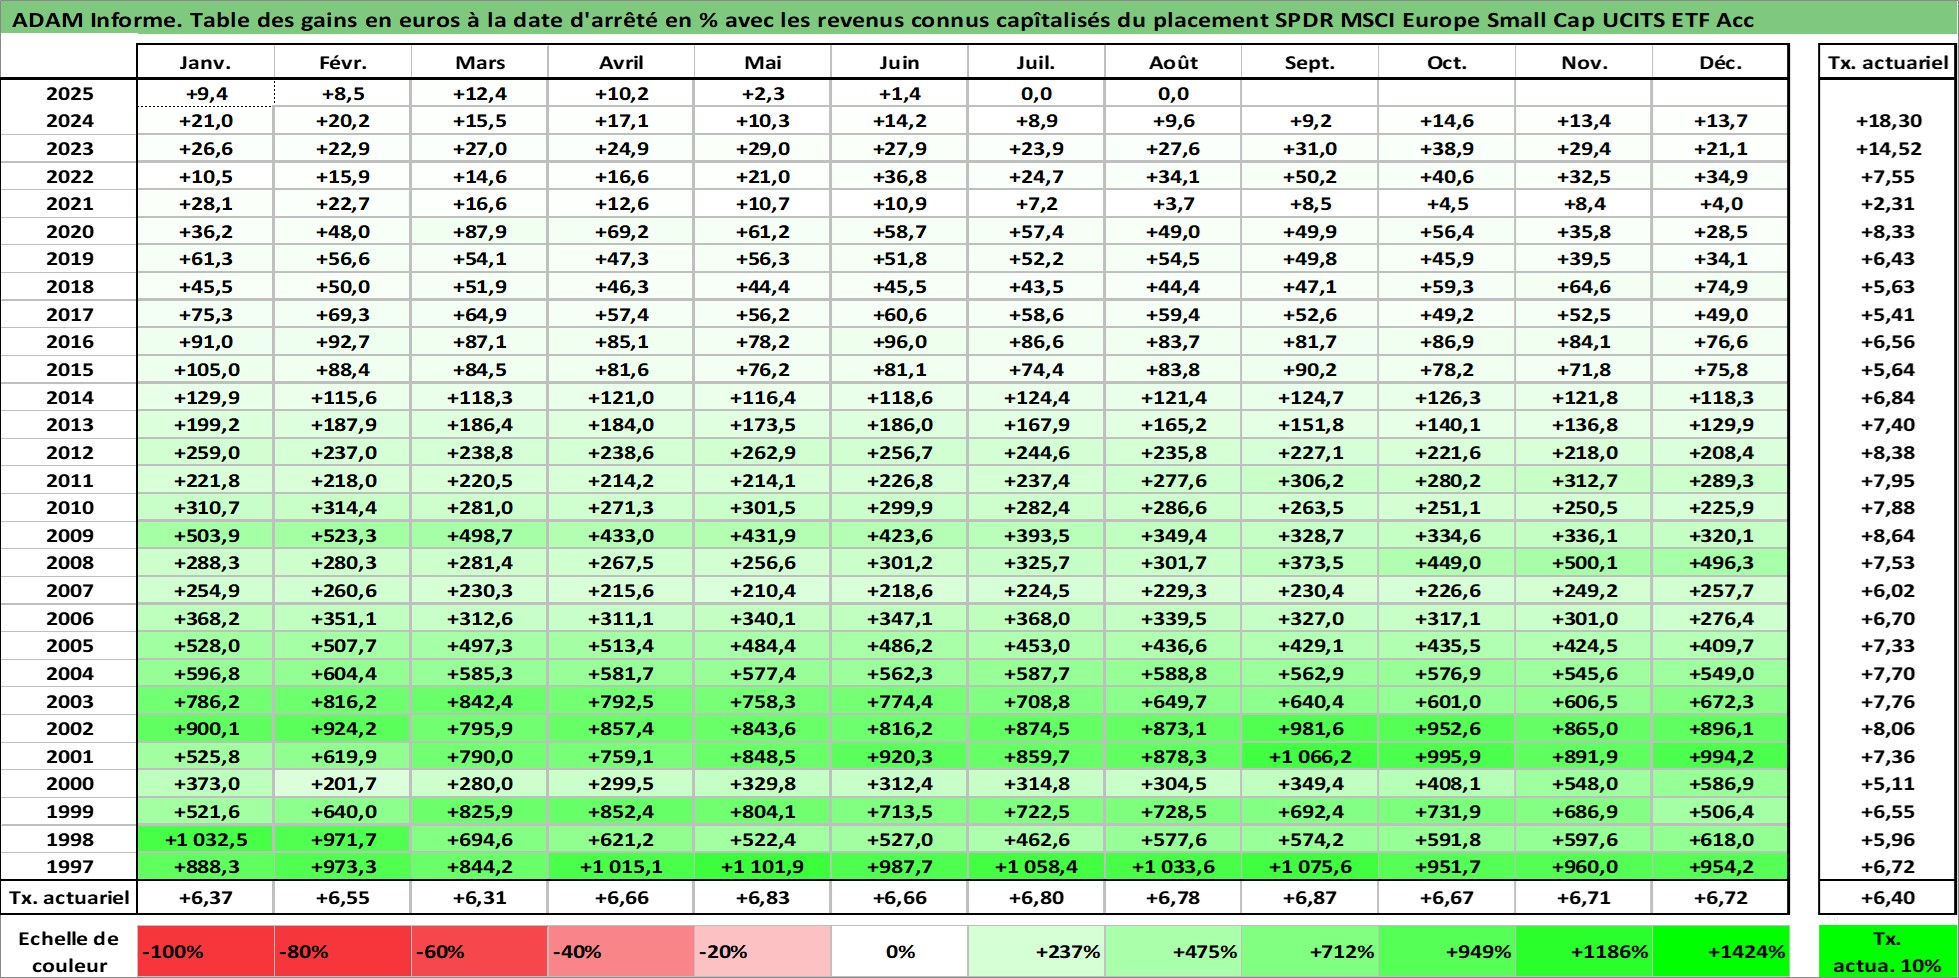Click the -80% red scale swatch
Screen dimensions: 1959x978
point(343,952)
